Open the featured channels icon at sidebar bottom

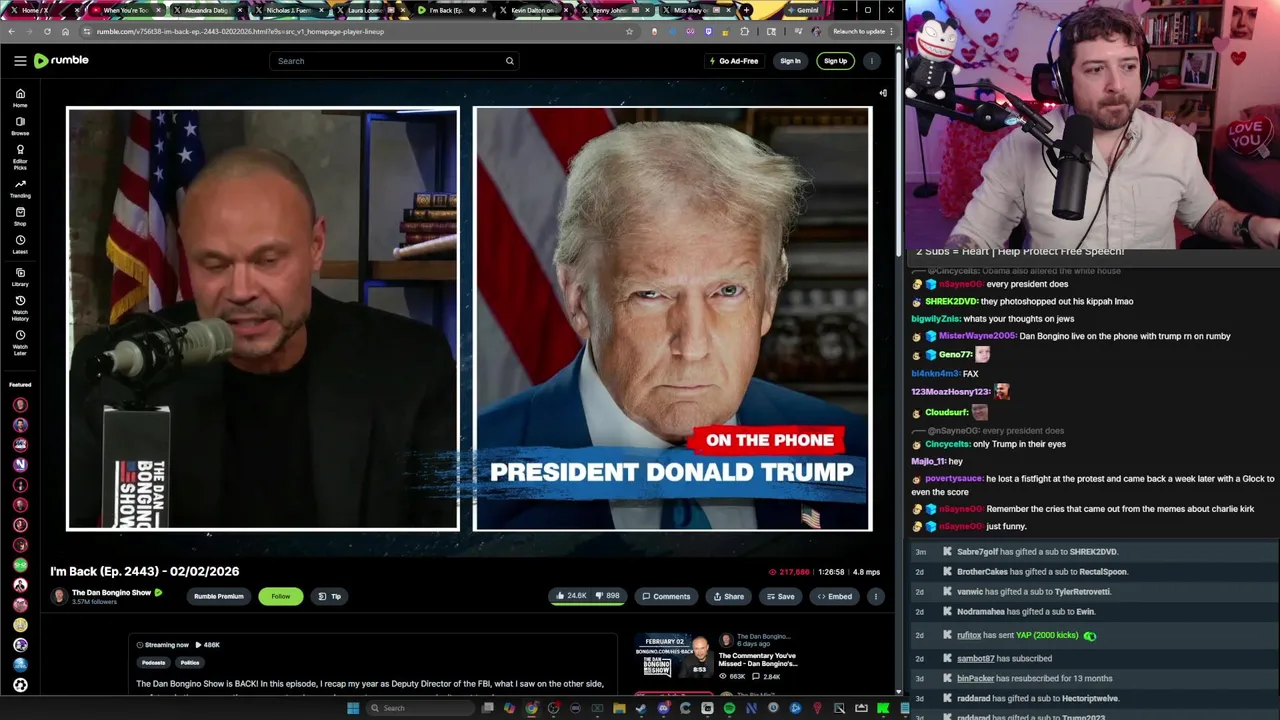pos(20,685)
